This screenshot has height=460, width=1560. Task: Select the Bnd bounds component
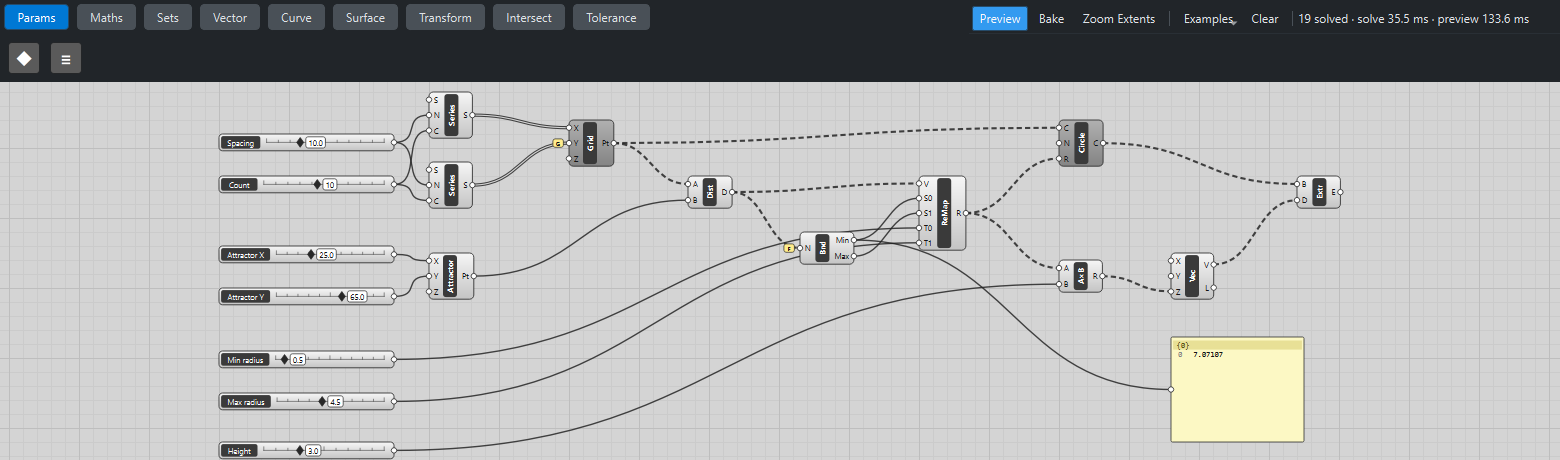tap(827, 247)
